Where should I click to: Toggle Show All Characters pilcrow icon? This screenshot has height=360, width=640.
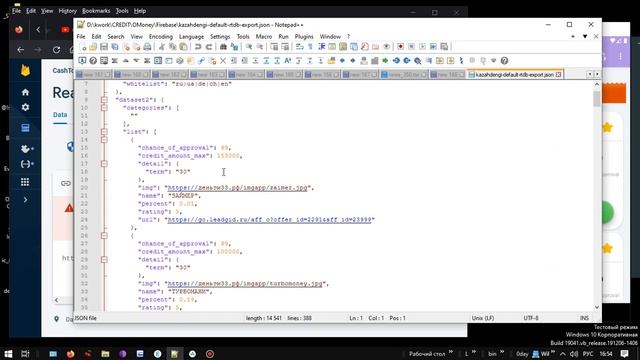coord(310,47)
